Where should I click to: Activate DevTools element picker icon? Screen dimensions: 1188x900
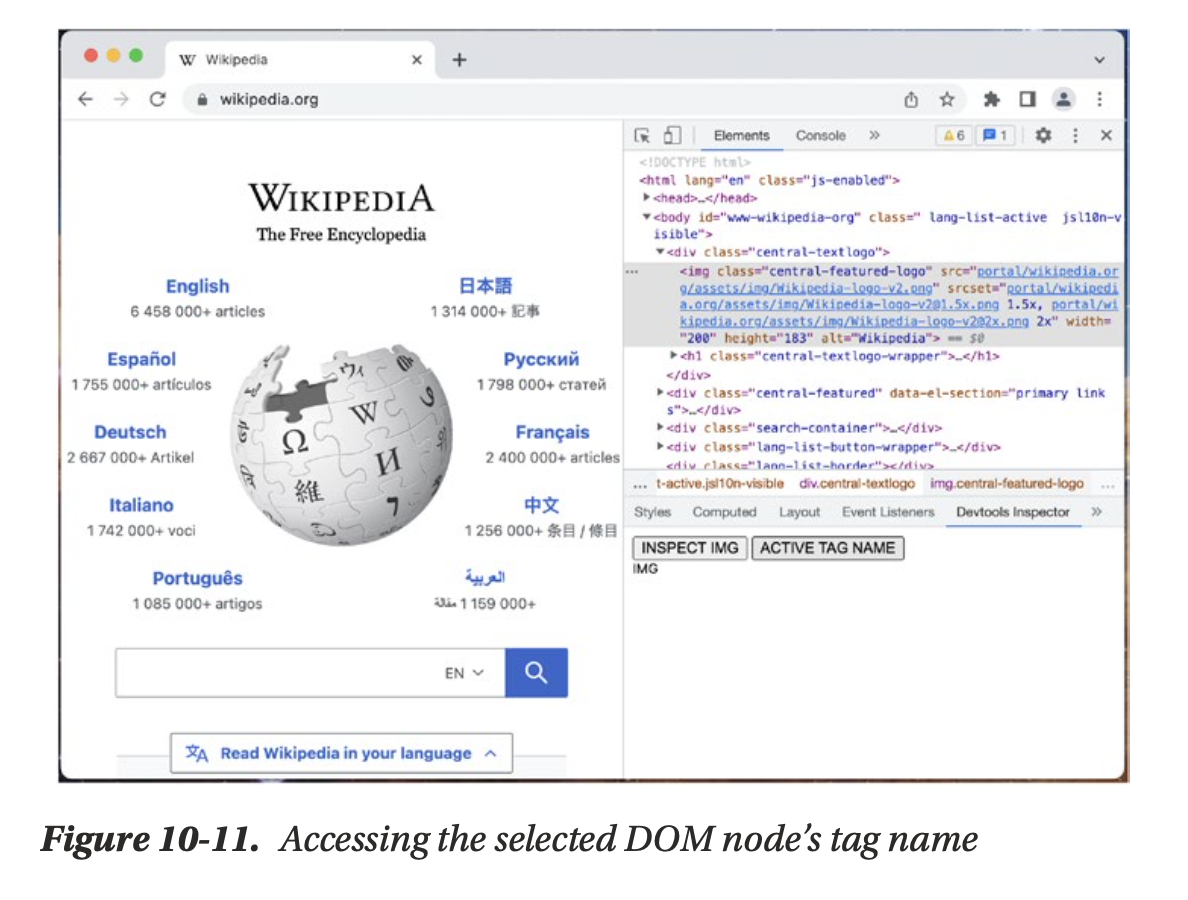tap(643, 136)
